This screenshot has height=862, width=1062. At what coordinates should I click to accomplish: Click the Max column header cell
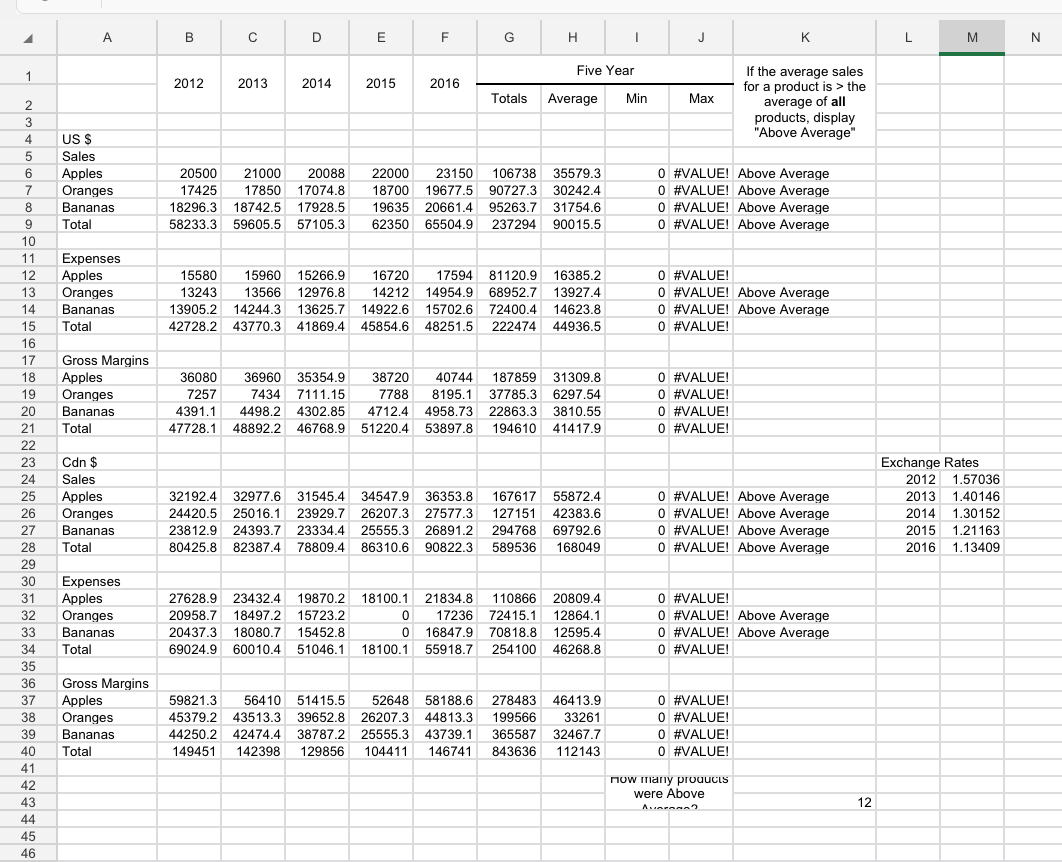pyautogui.click(x=699, y=98)
